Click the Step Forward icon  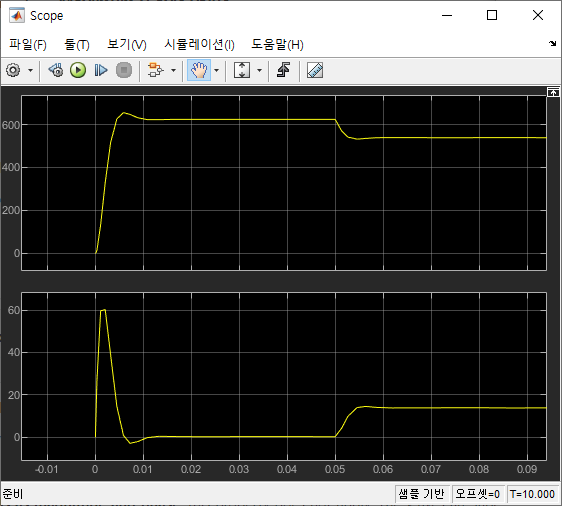click(101, 70)
